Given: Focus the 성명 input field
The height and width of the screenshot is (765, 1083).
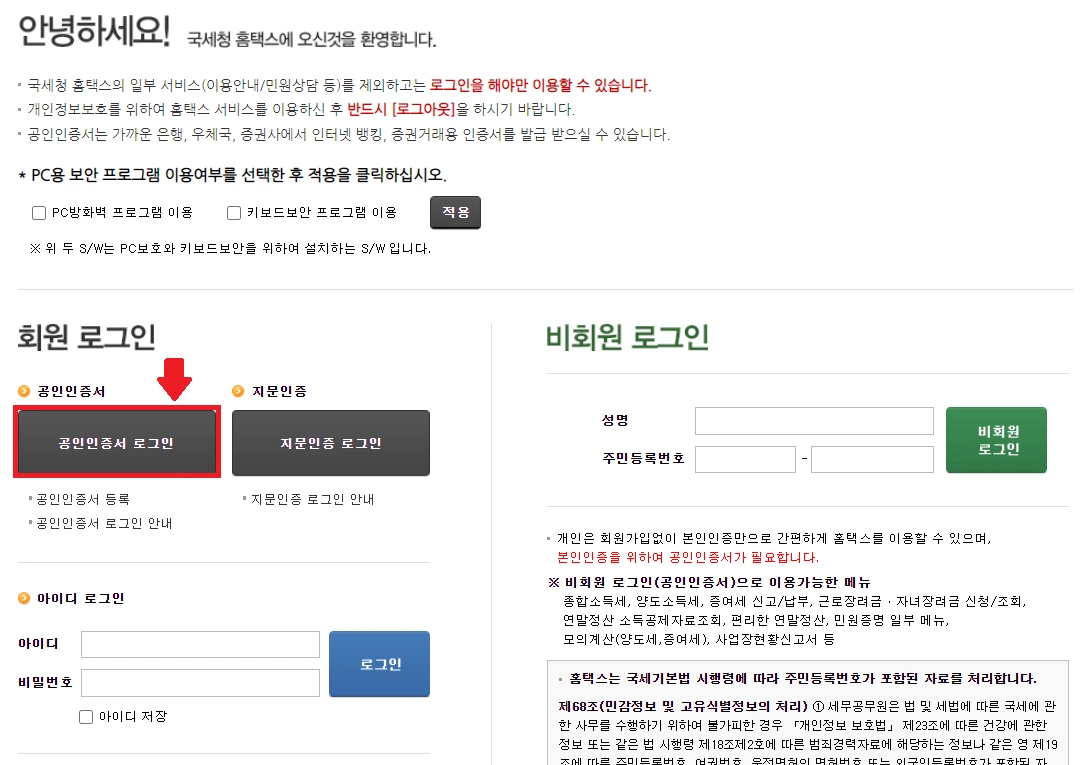Looking at the screenshot, I should (x=814, y=420).
